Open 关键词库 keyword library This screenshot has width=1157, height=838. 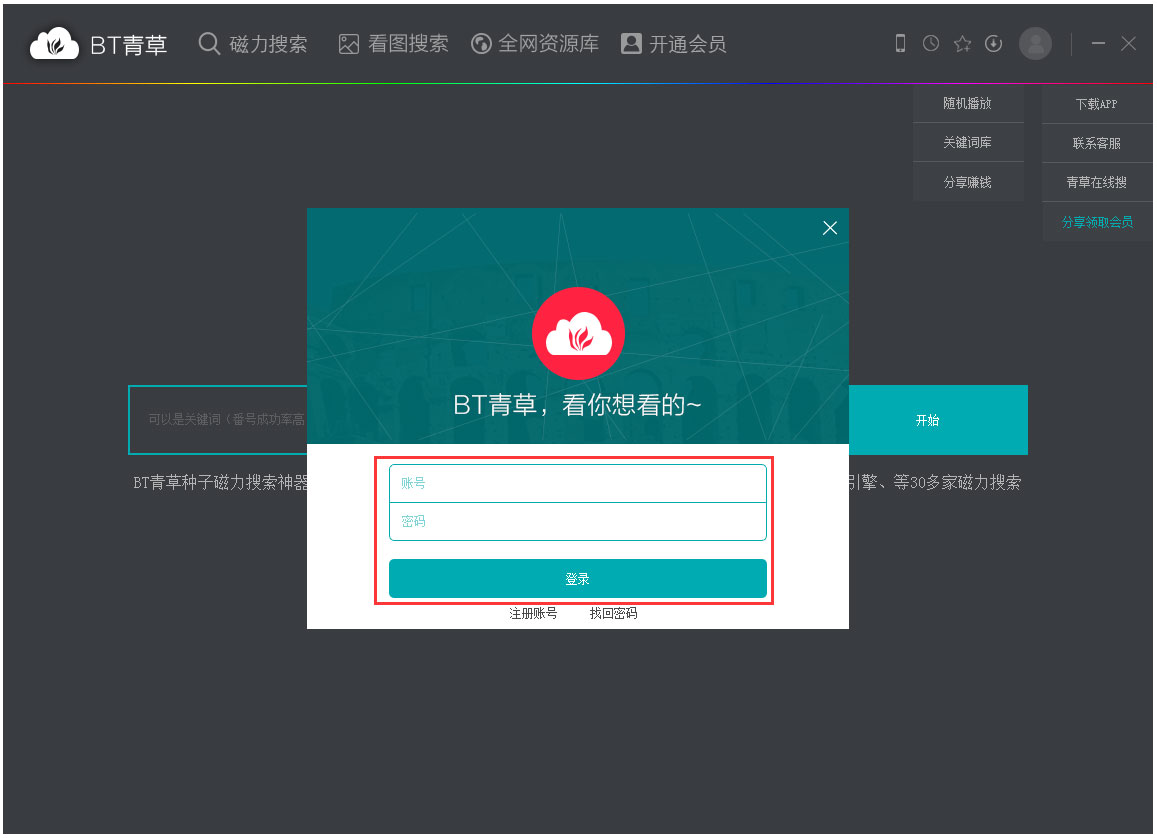click(968, 142)
